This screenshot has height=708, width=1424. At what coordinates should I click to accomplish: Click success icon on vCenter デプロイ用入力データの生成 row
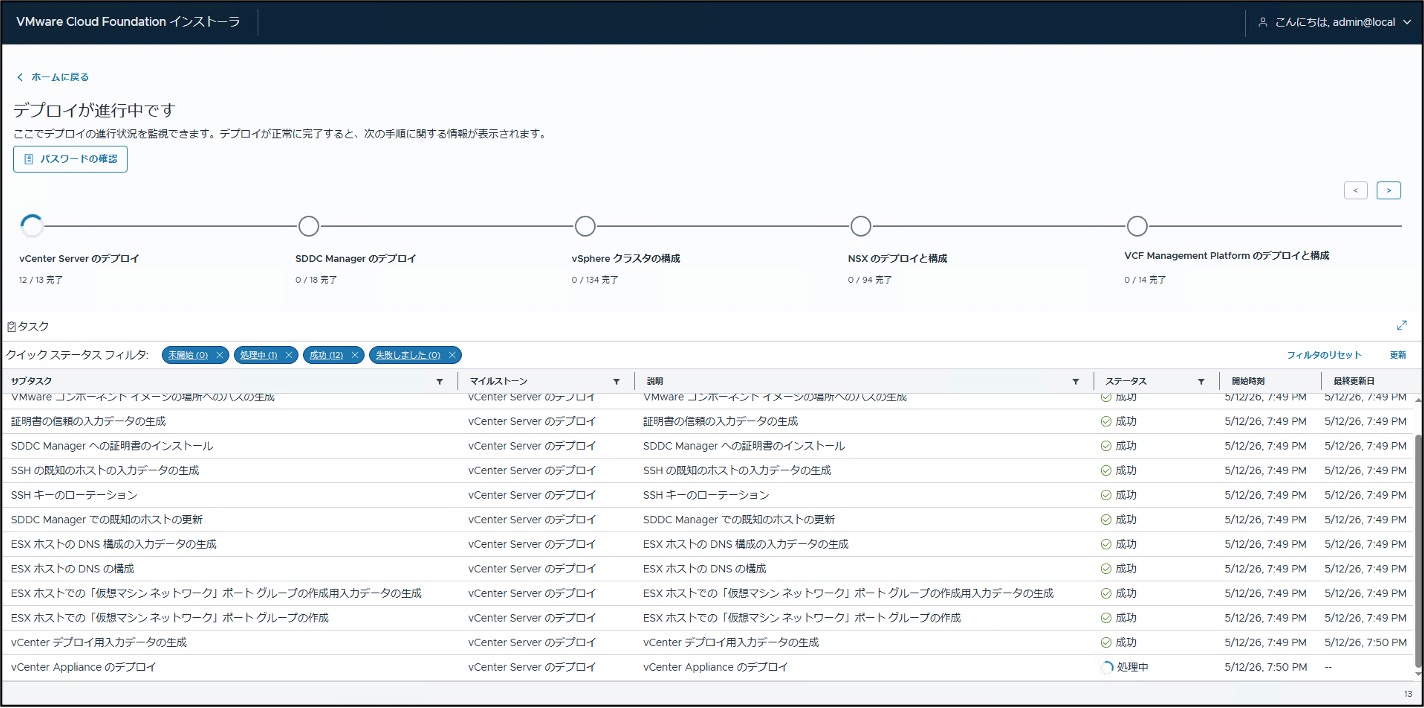1106,642
